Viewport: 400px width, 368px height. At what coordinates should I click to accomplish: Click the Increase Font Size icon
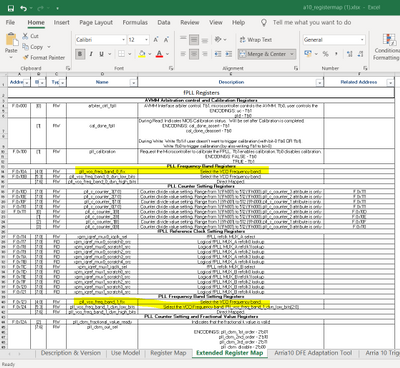[156, 40]
